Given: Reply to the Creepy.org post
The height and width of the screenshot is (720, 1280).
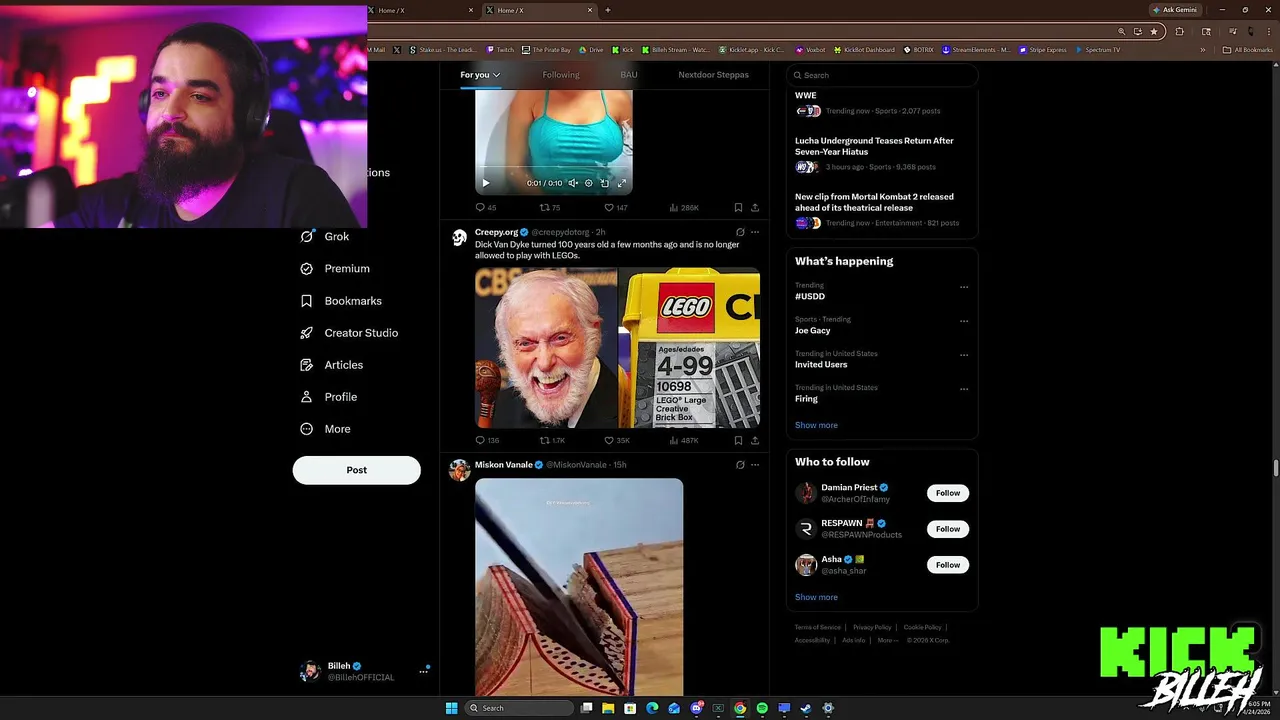Looking at the screenshot, I should point(487,440).
